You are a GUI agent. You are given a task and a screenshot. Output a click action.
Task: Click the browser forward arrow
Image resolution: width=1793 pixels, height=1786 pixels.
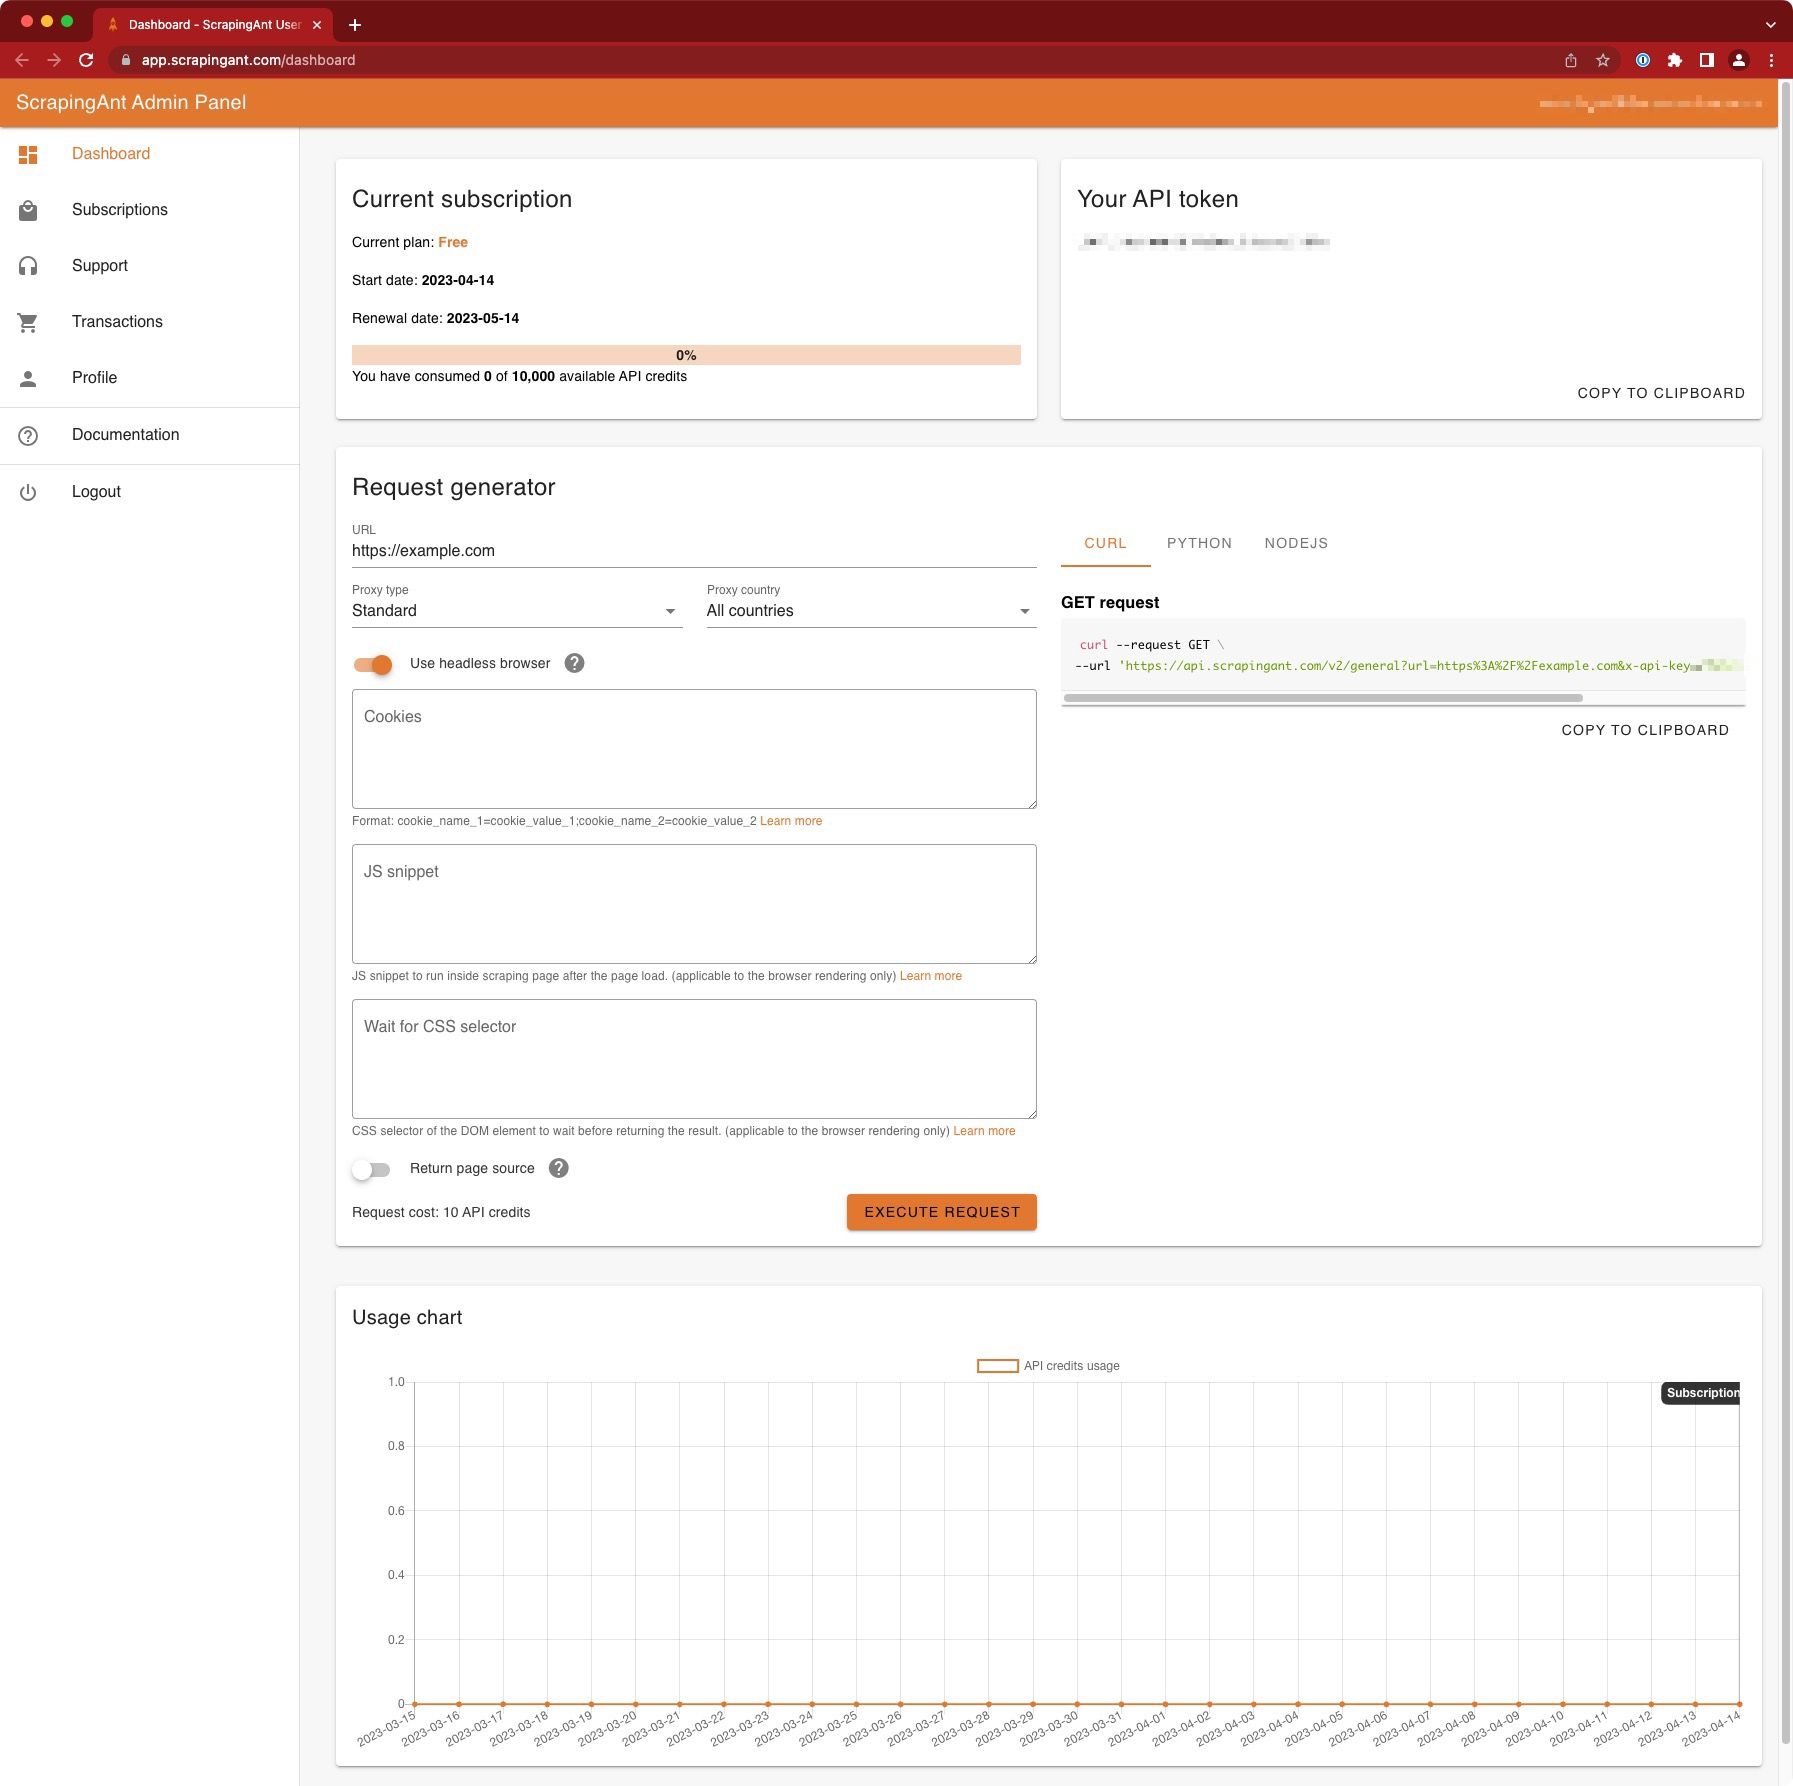[x=54, y=60]
